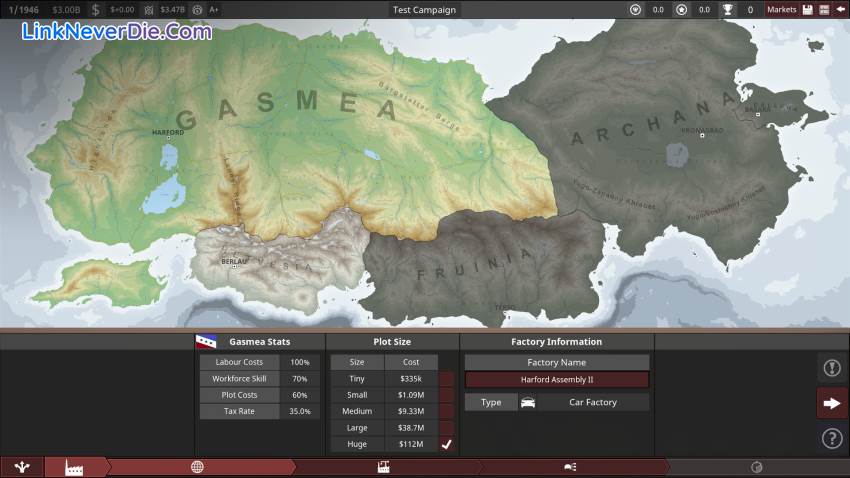Image resolution: width=850 pixels, height=478 pixels.
Task: Edit the Harford Assembly II name field
Action: pos(556,380)
